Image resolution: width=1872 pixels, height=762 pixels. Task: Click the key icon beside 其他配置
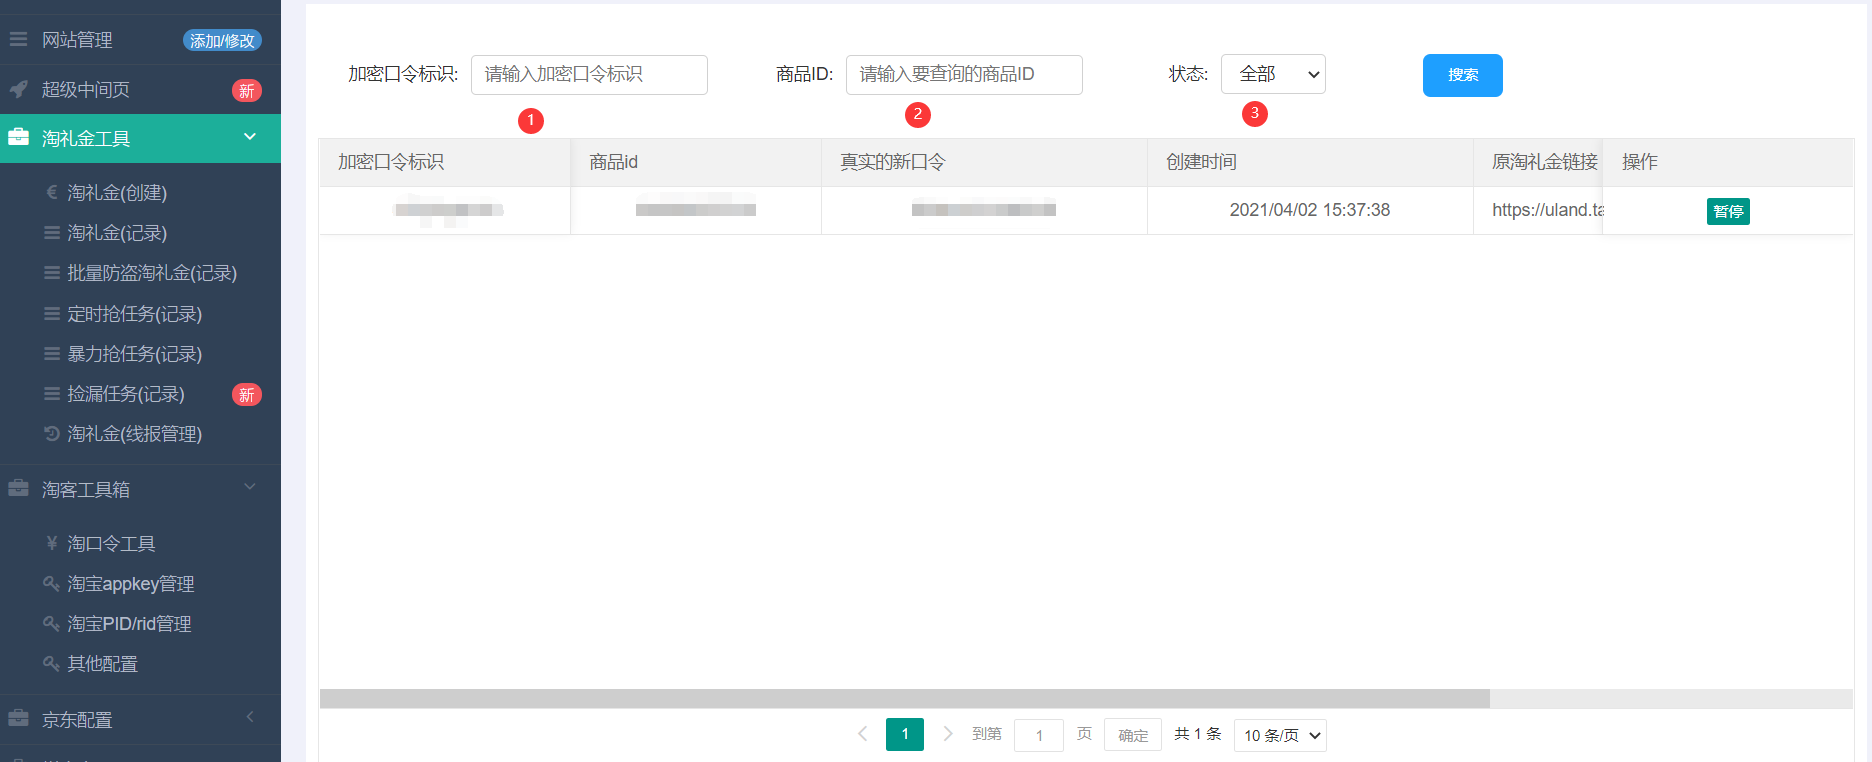click(52, 663)
